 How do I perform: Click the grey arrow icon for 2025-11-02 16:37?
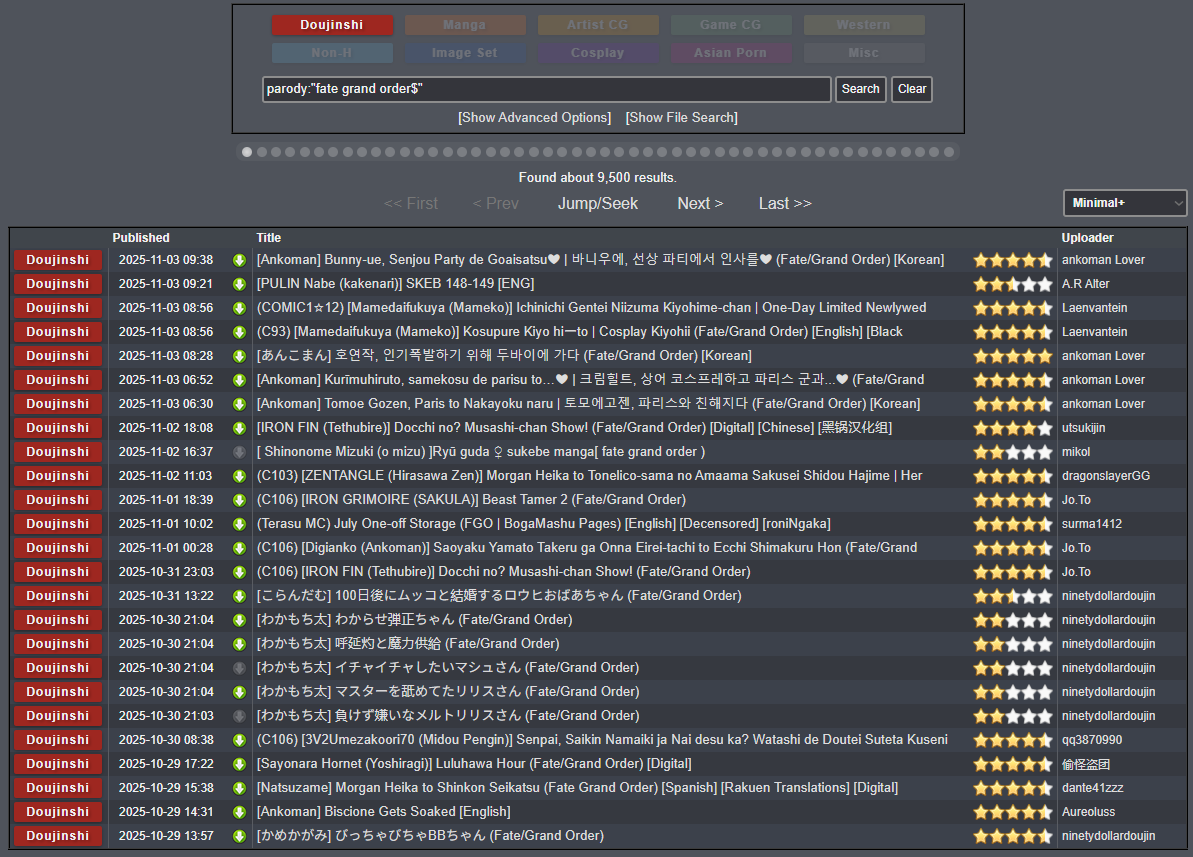[x=239, y=452]
